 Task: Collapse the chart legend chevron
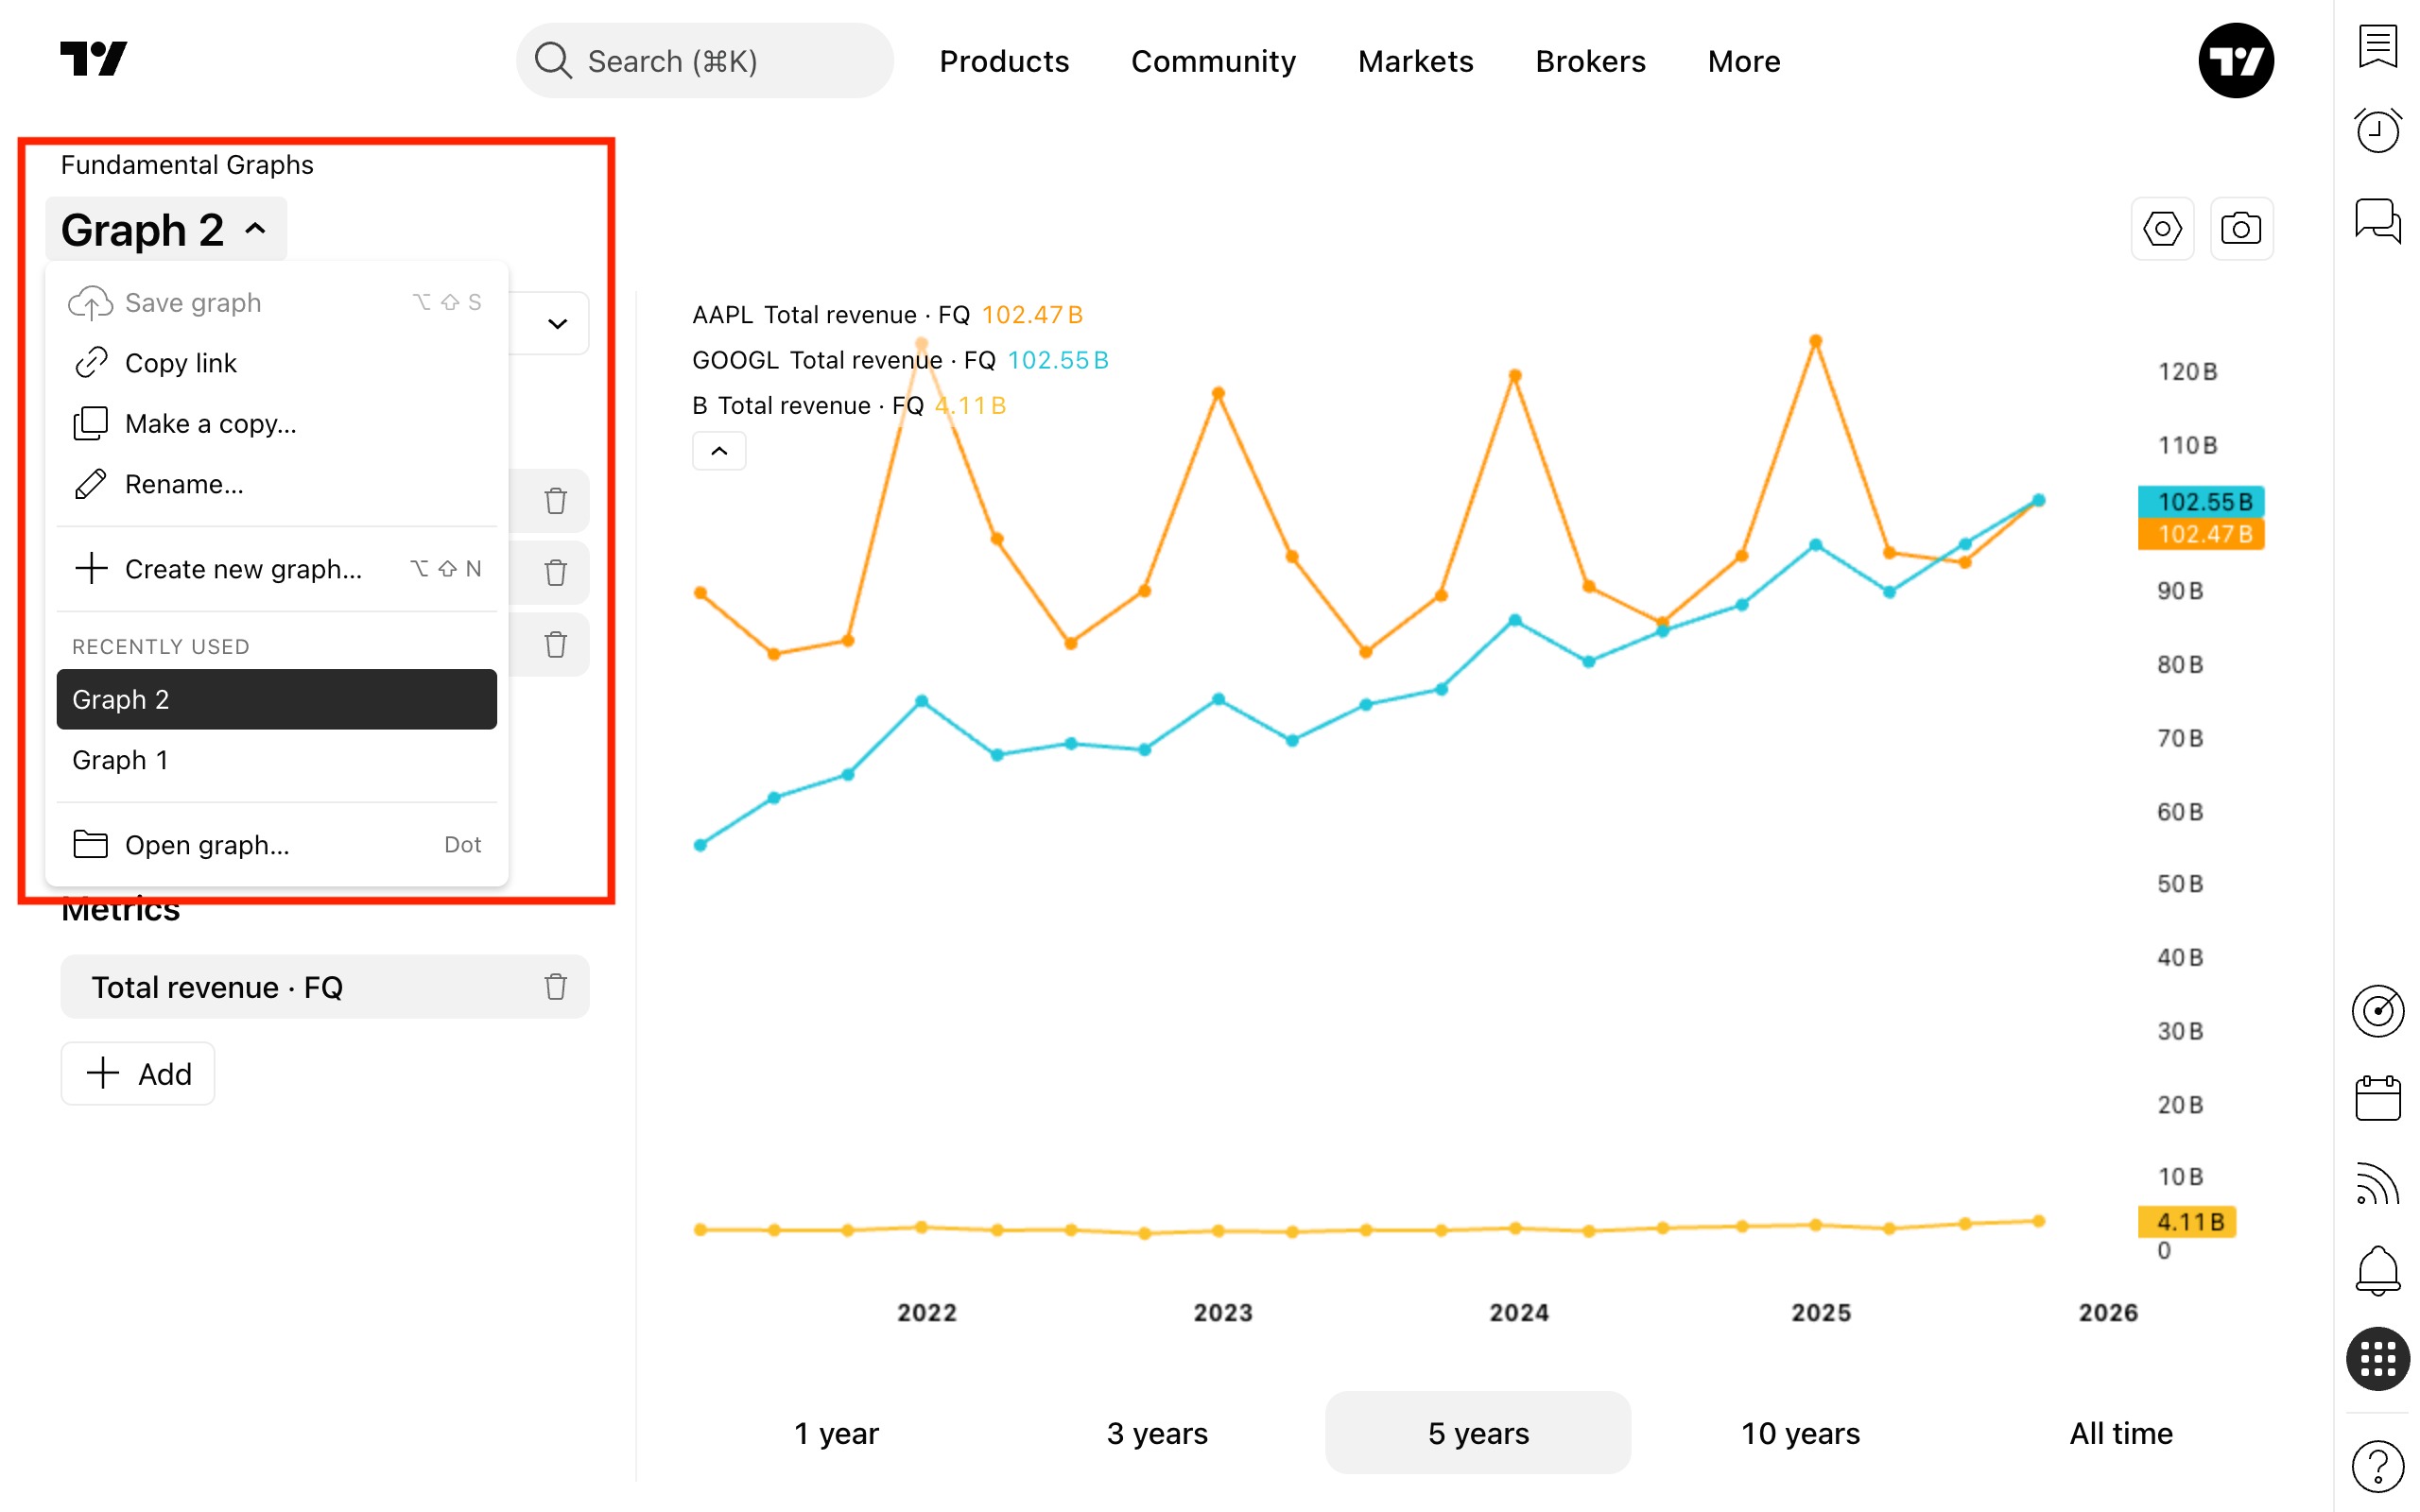pos(719,451)
